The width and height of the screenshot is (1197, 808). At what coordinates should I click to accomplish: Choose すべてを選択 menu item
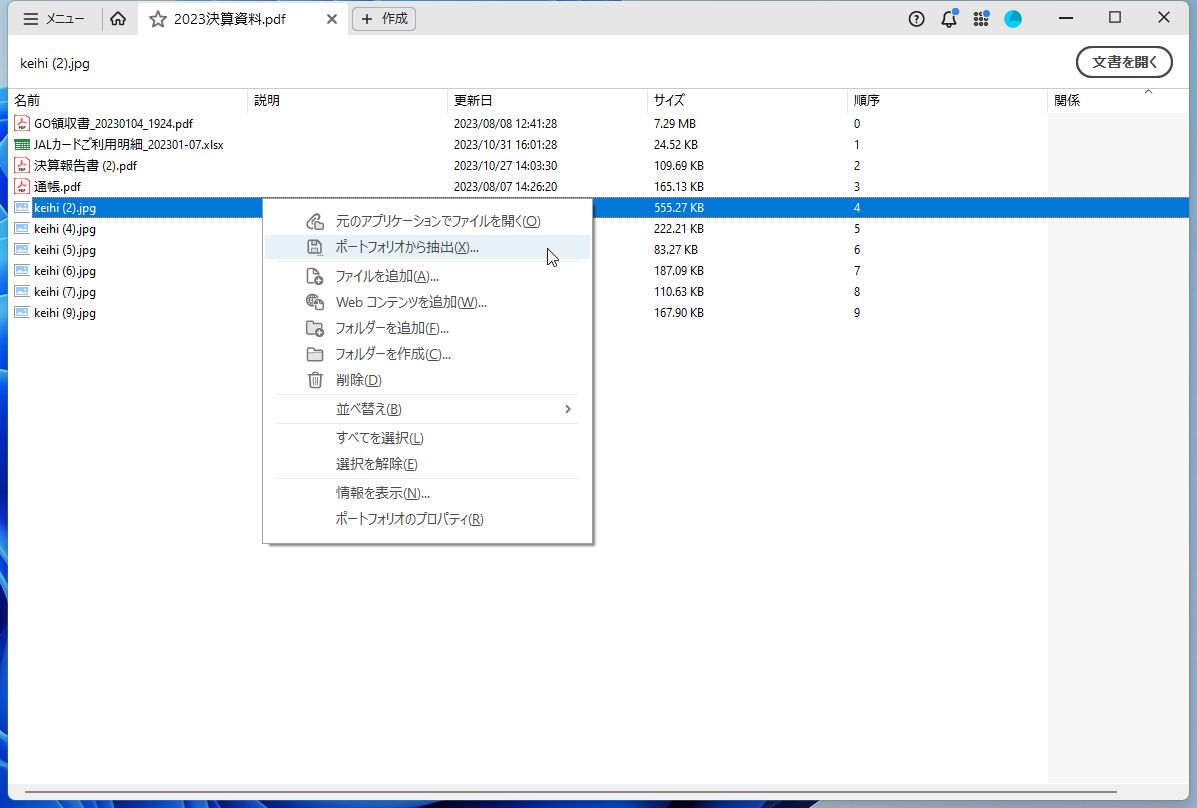click(428, 438)
